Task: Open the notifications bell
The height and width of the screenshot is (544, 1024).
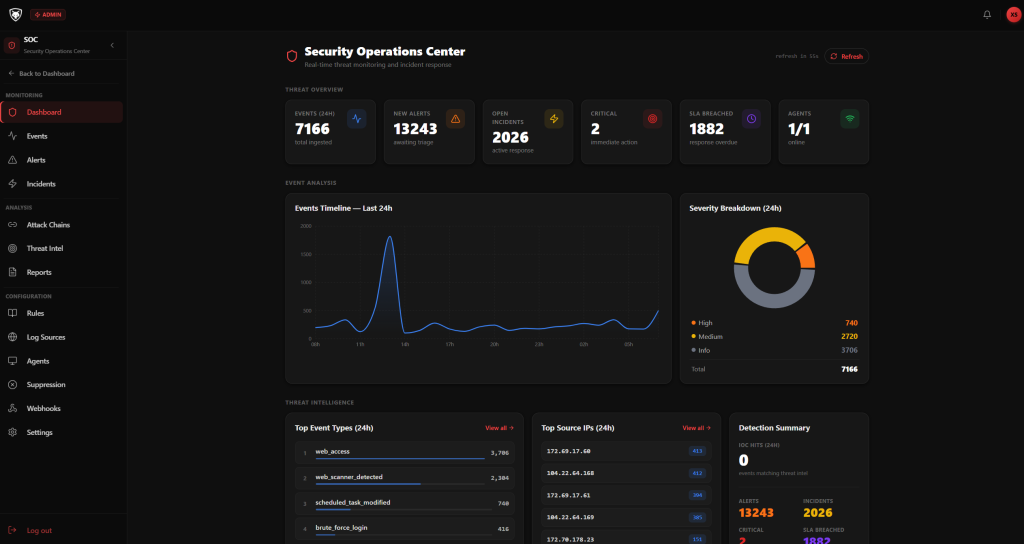Action: 987,14
